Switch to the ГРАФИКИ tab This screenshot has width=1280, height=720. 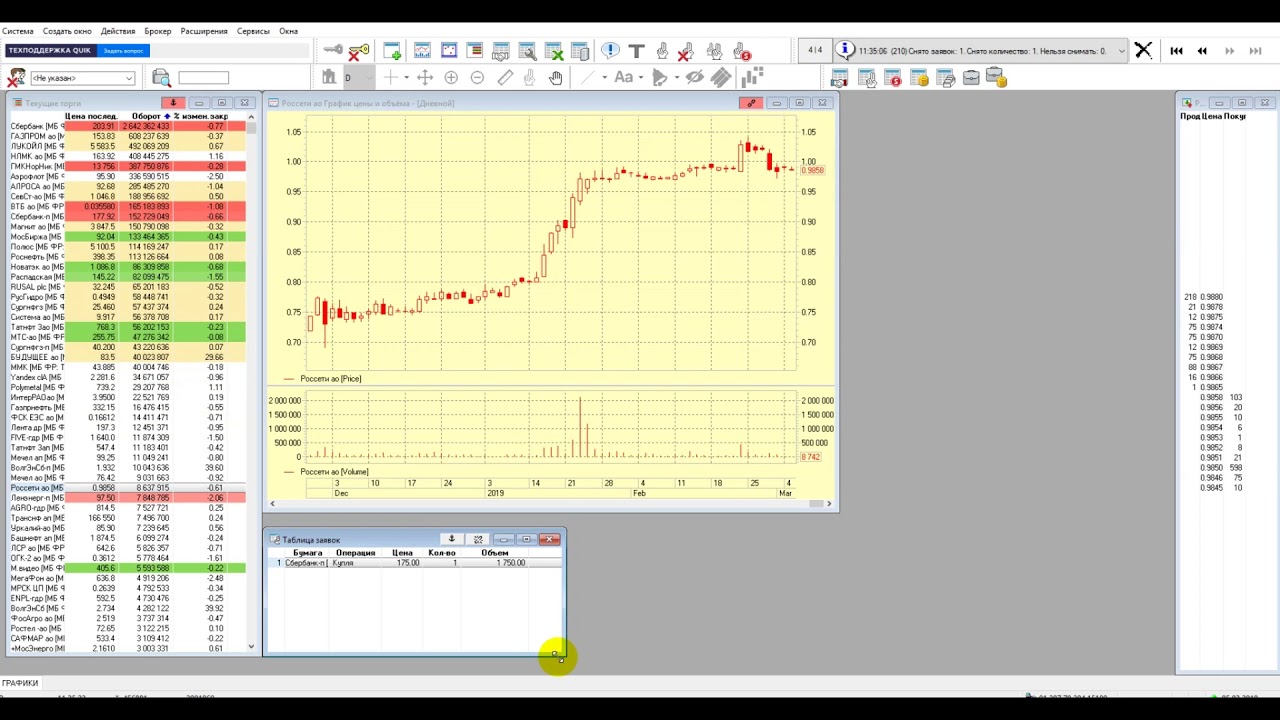click(20, 683)
